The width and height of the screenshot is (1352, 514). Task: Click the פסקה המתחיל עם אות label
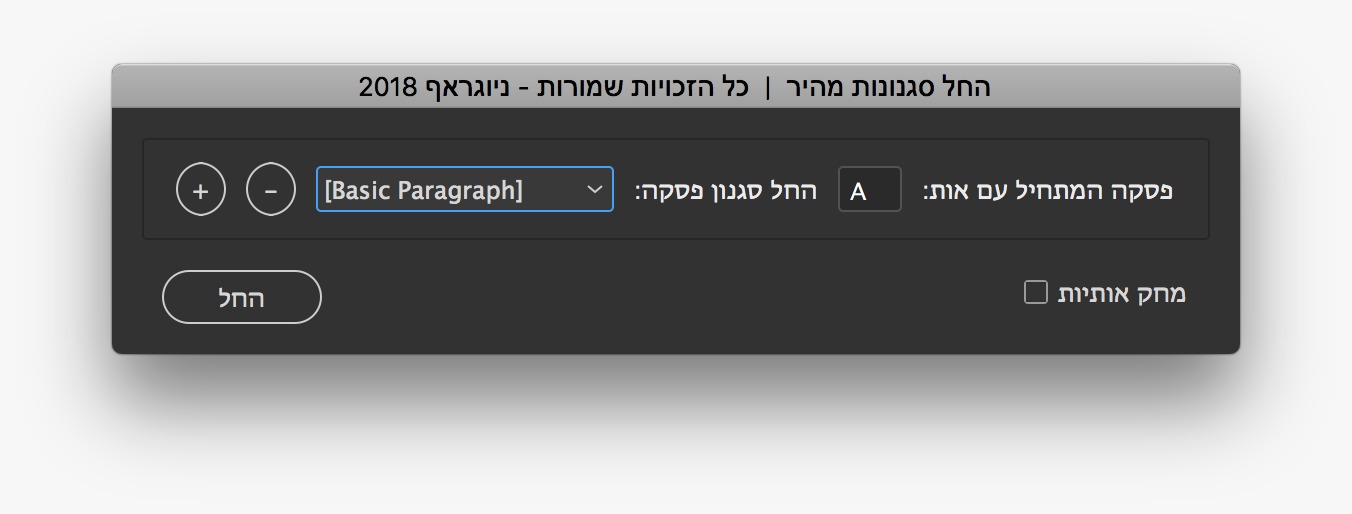[x=1047, y=190]
